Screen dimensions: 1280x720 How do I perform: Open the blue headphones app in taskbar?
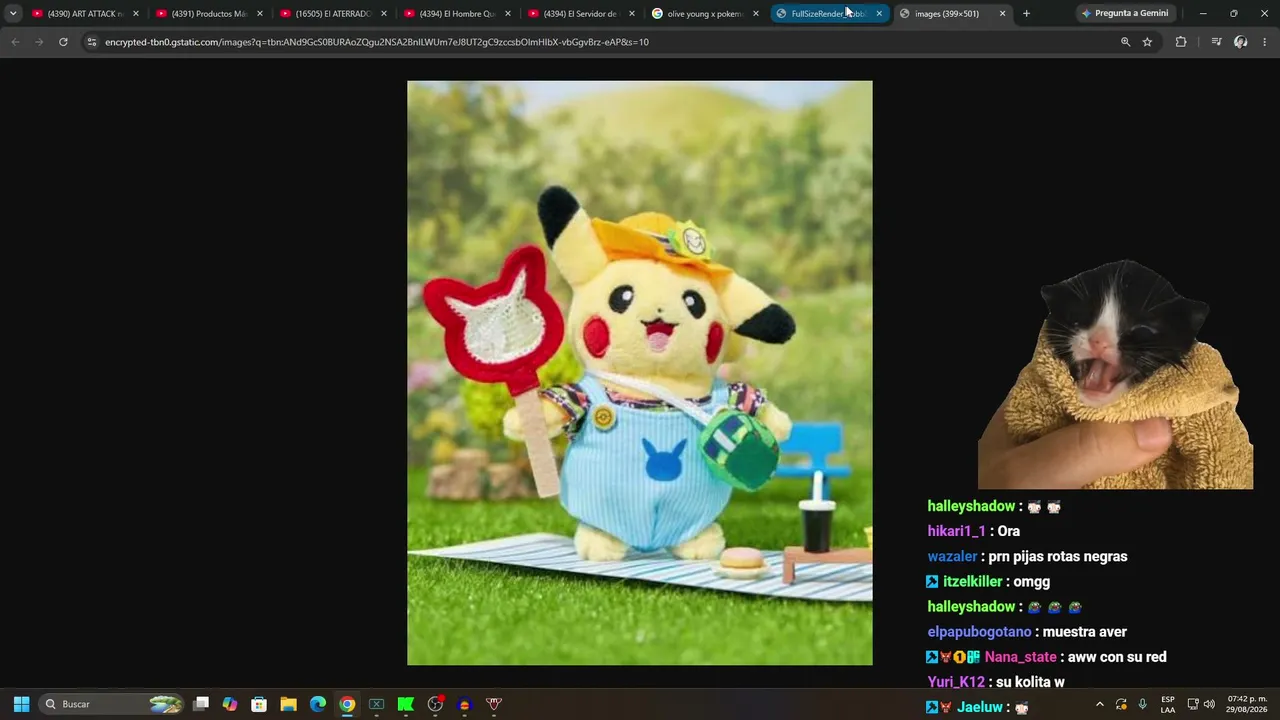pyautogui.click(x=464, y=704)
